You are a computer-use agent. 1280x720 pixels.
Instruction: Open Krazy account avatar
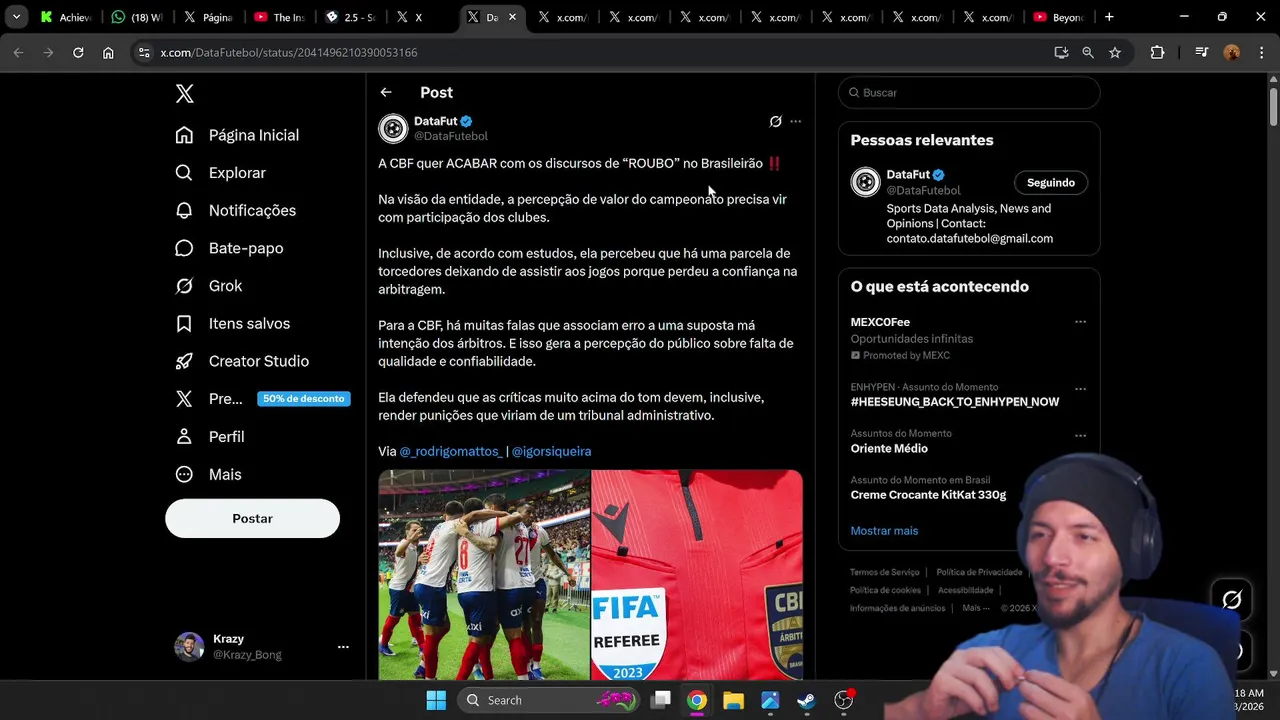[x=189, y=647]
